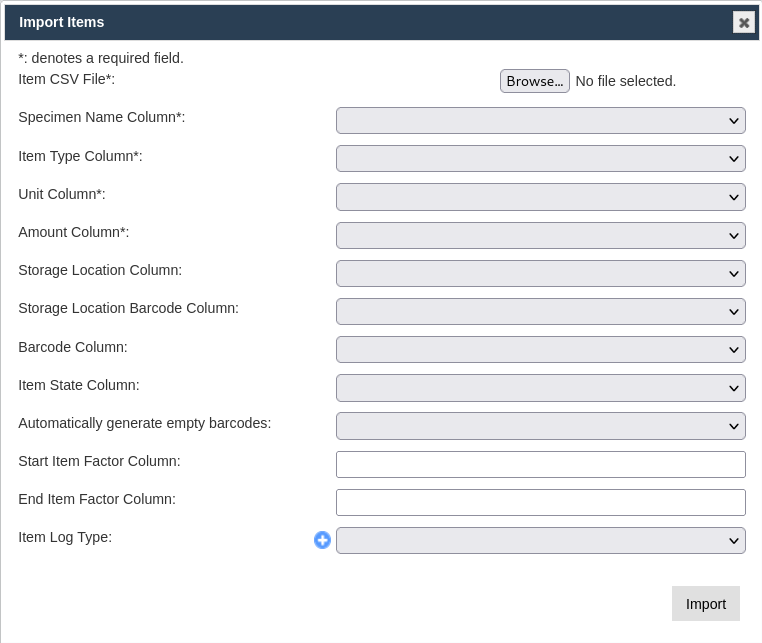Expand Storage Location Barcode Column dropdown
The width and height of the screenshot is (762, 643).
(540, 312)
